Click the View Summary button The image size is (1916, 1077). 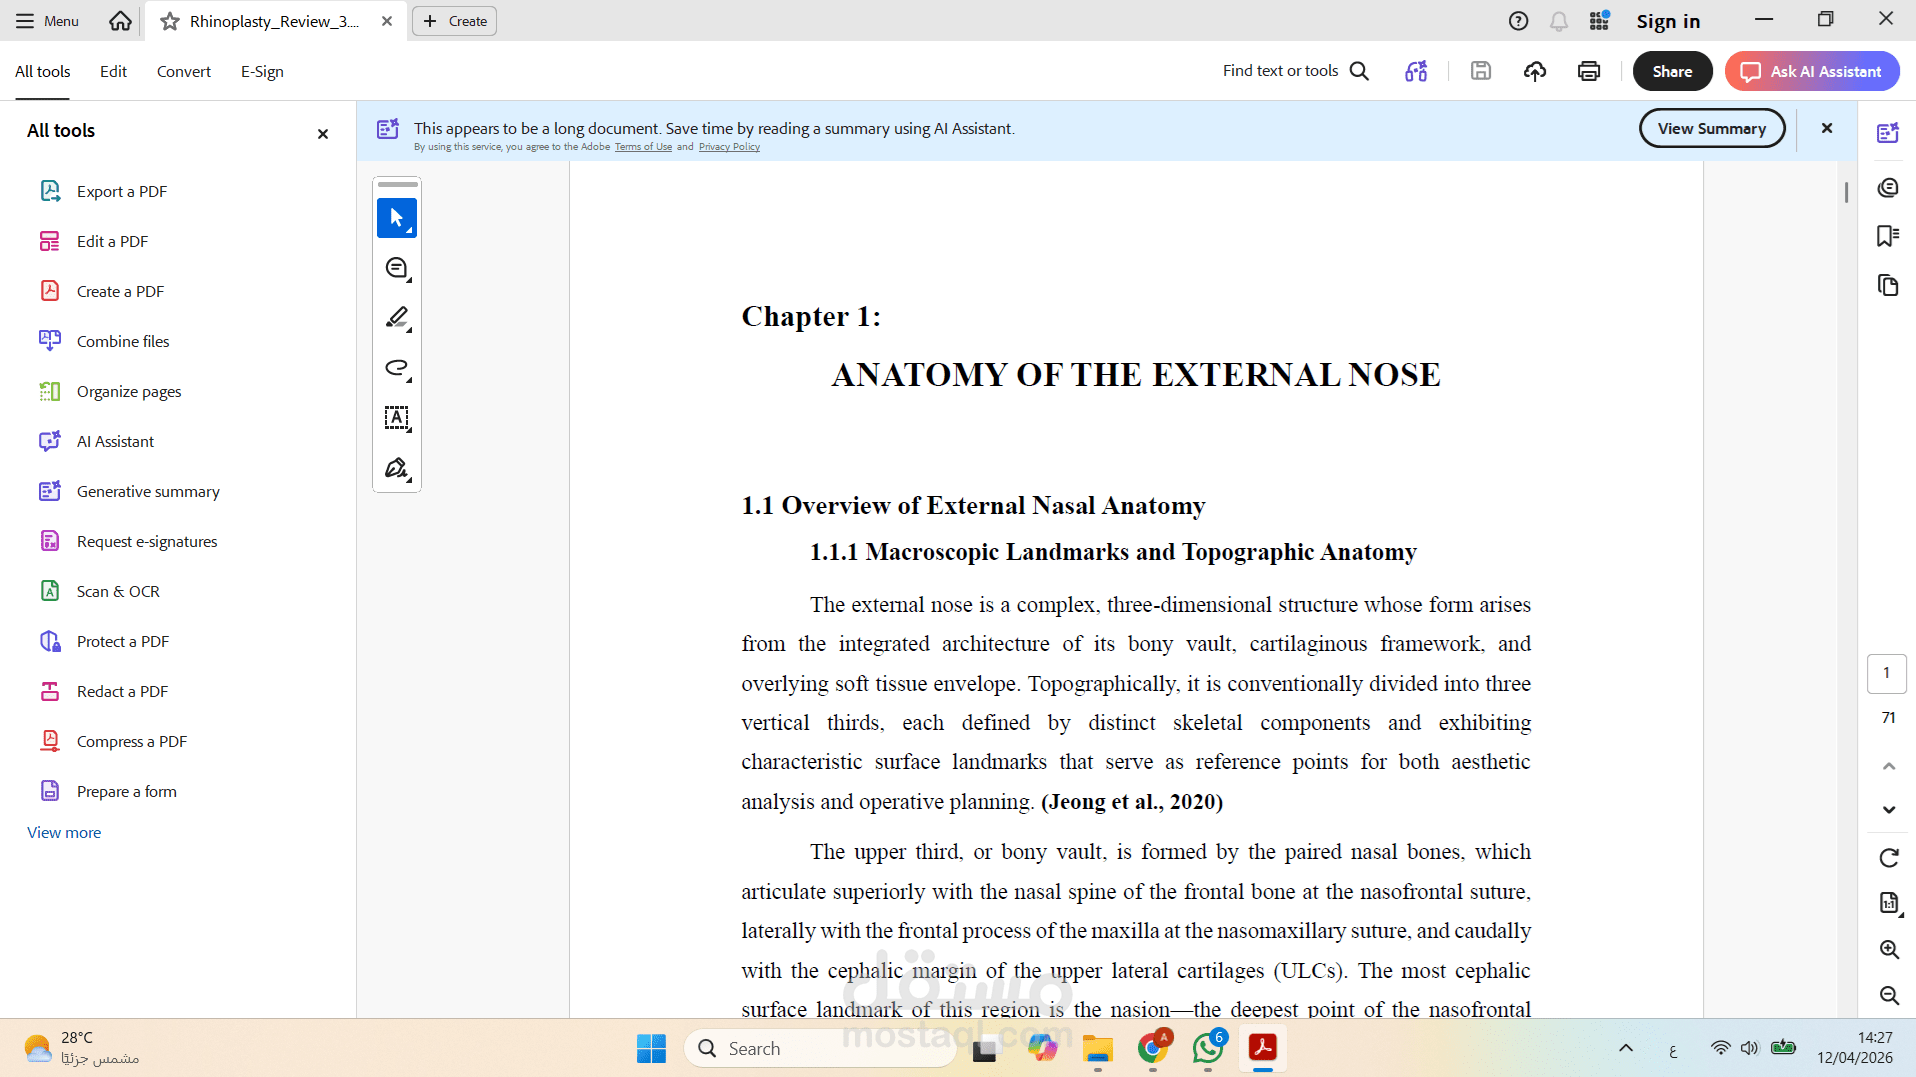[1711, 128]
